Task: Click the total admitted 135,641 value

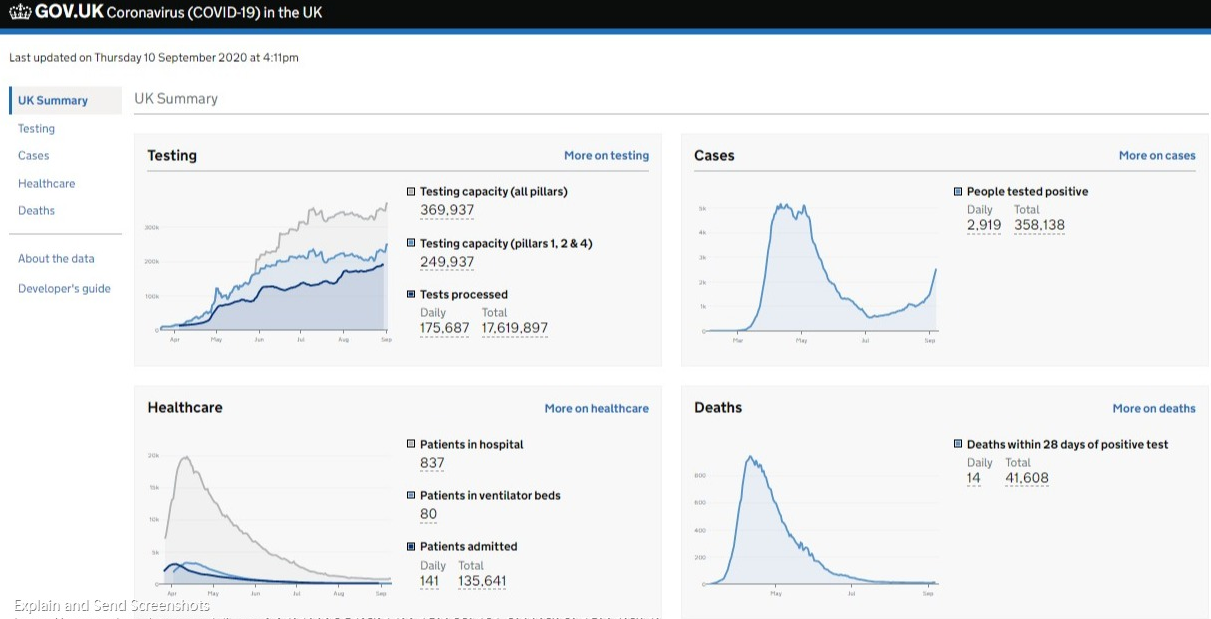Action: pyautogui.click(x=482, y=581)
